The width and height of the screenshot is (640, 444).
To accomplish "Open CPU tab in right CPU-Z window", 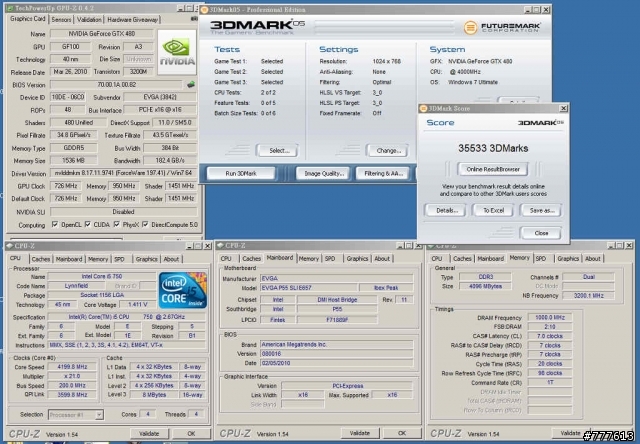I will coord(437,259).
